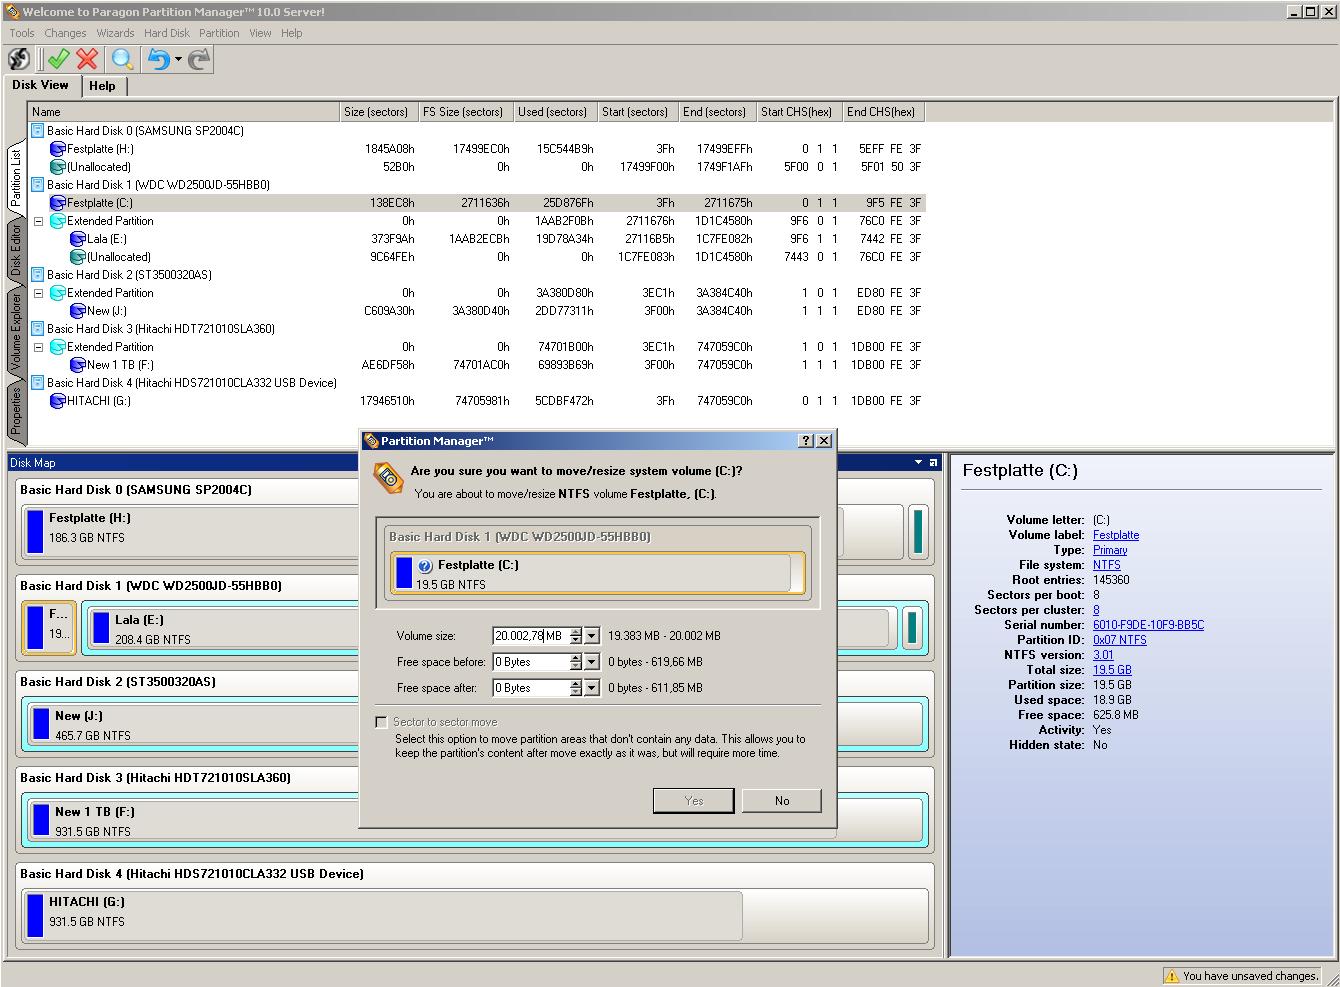The width and height of the screenshot is (1340, 987).
Task: Click the 19.5 GB total size link
Action: point(1112,670)
